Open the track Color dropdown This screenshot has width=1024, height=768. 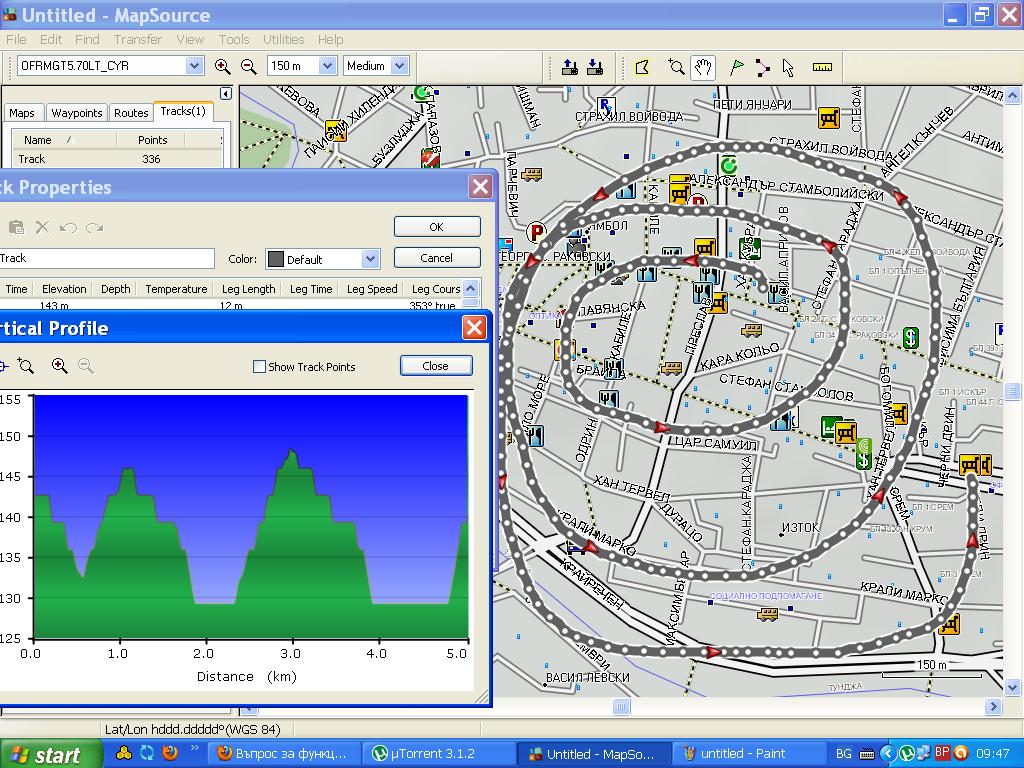click(370, 259)
